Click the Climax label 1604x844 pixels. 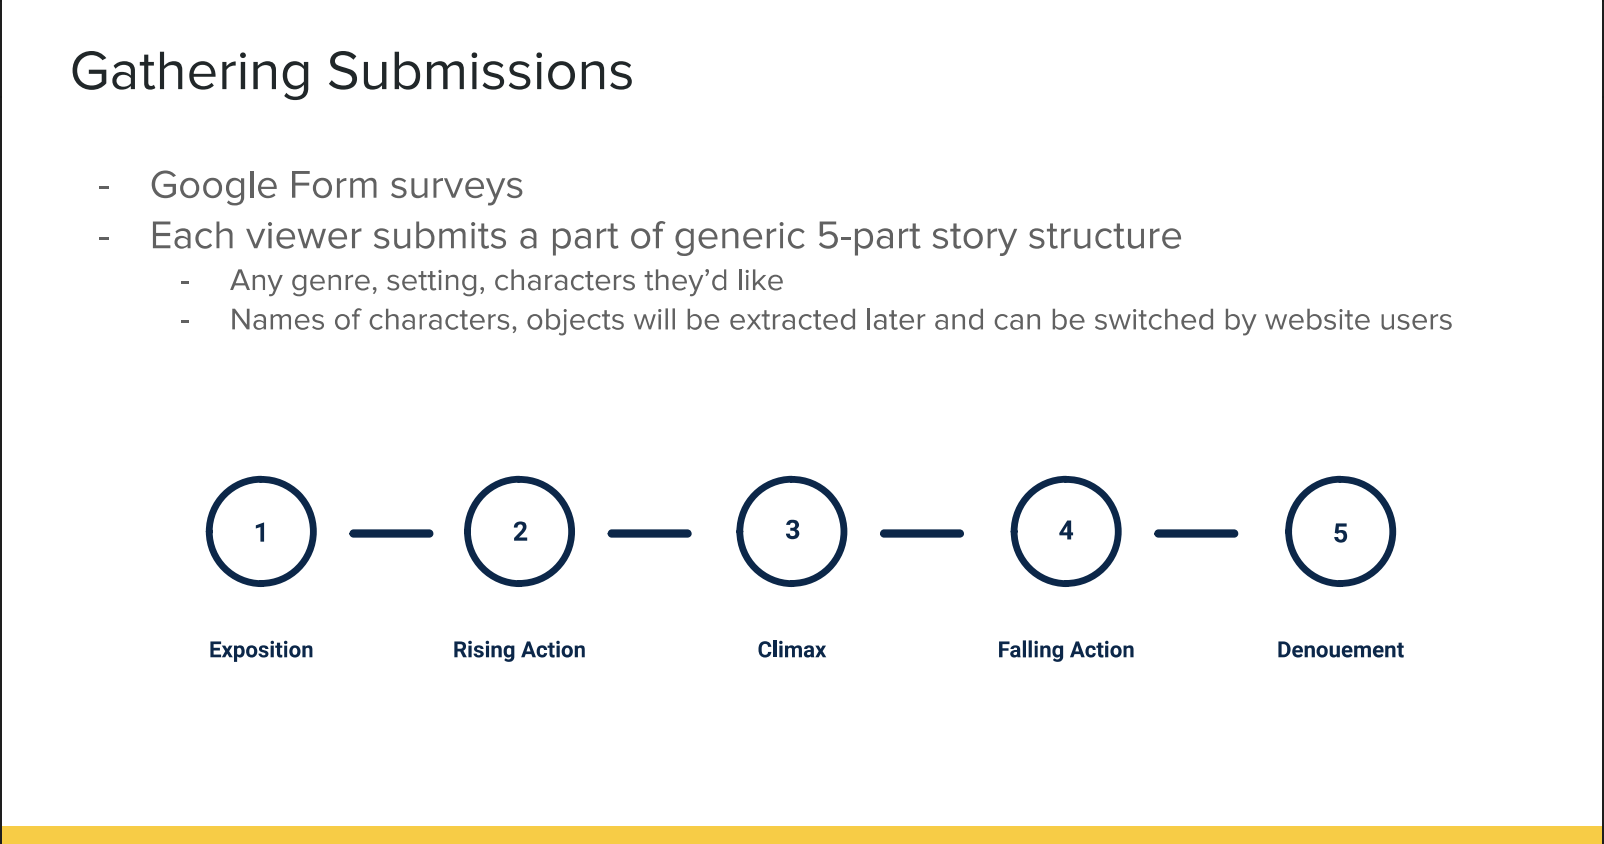click(x=792, y=650)
